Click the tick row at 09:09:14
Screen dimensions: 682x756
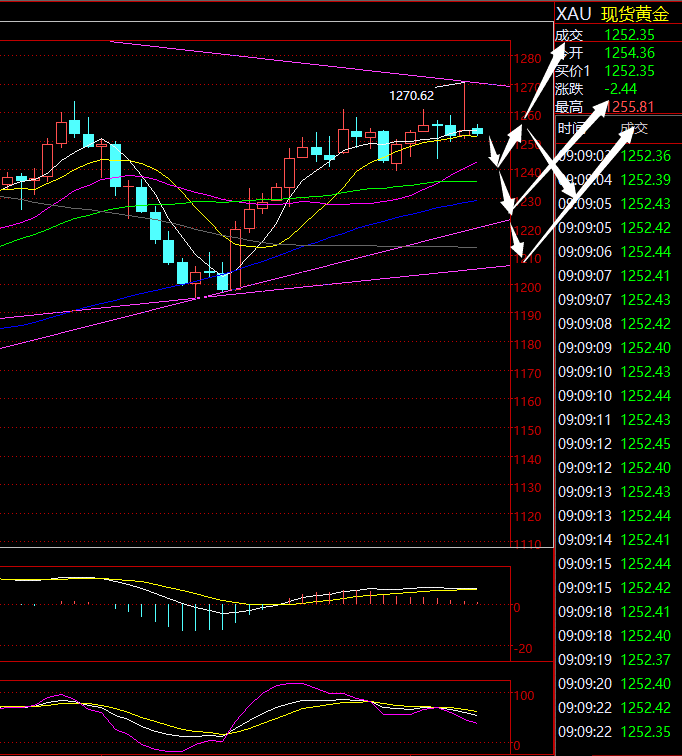tap(617, 540)
